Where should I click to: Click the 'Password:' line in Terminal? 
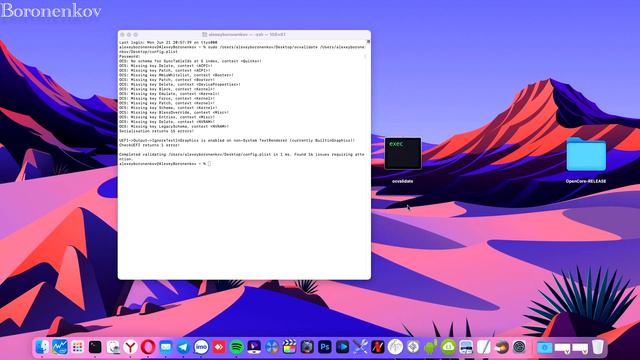129,56
